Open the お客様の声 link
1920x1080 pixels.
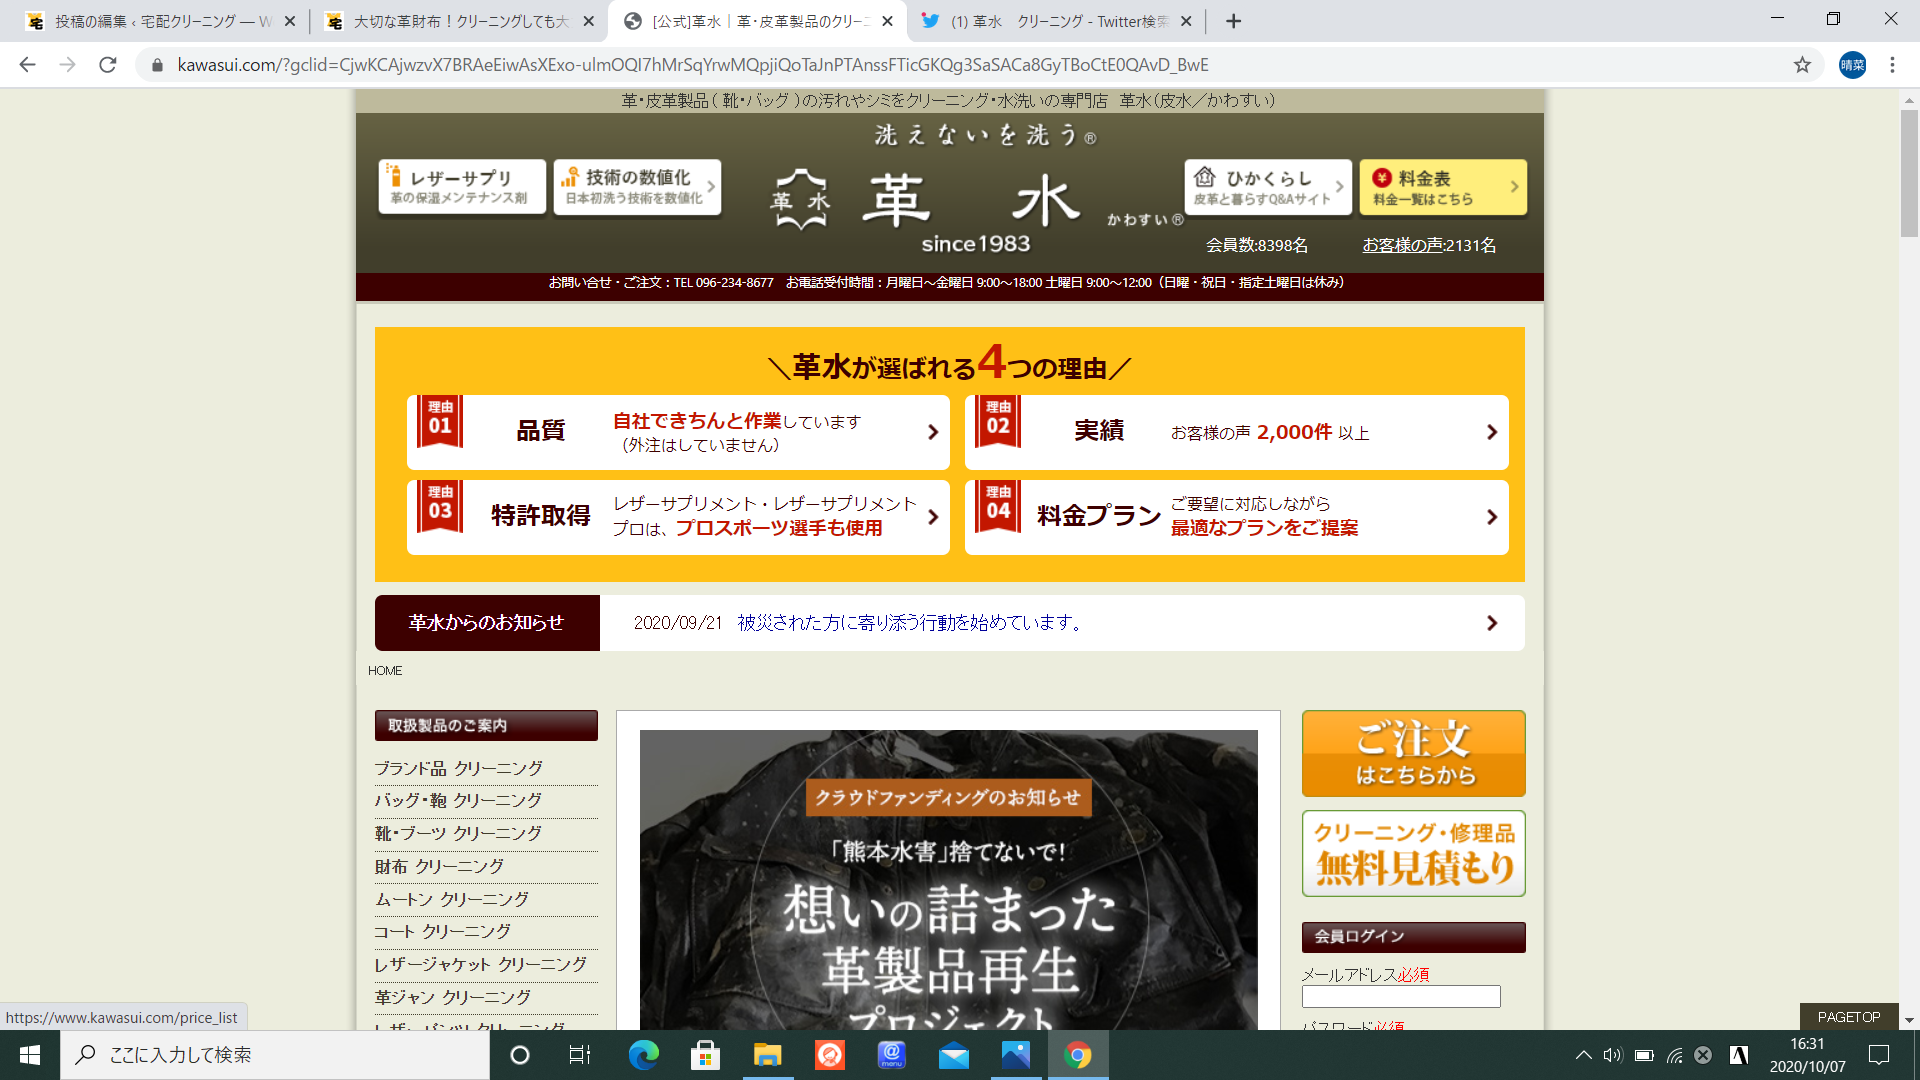(x=1403, y=245)
